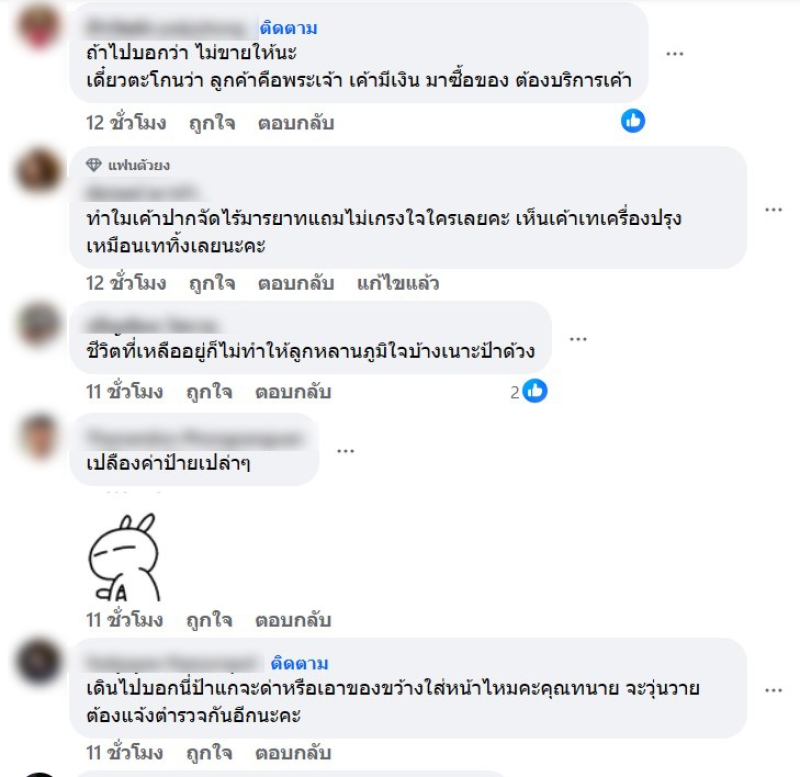Like the first comment with ถูกใจ

(x=212, y=123)
